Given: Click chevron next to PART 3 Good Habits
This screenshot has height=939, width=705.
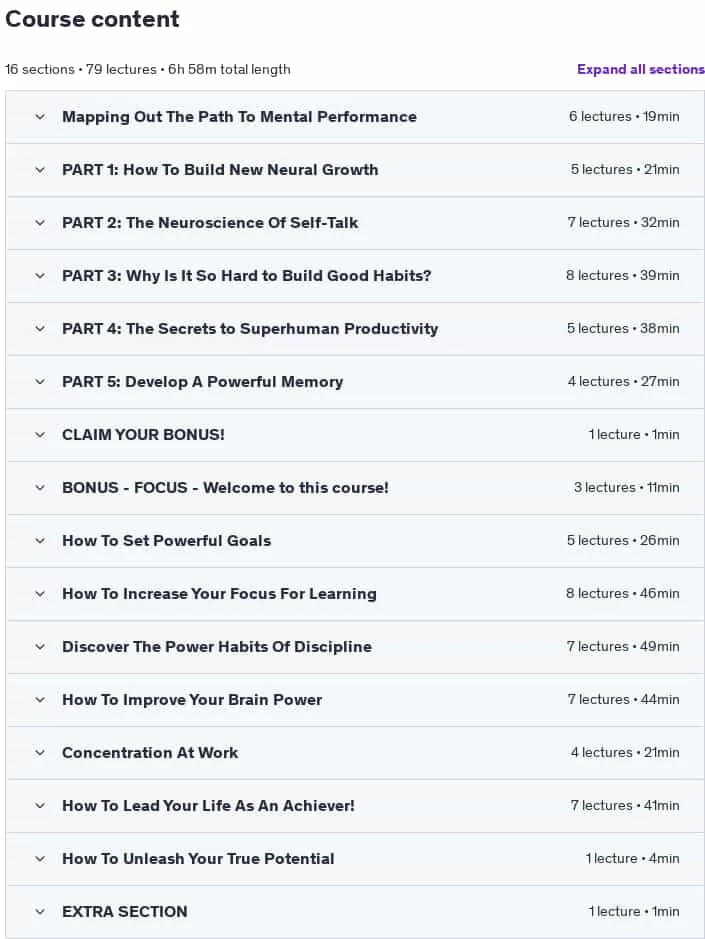Looking at the screenshot, I should 40,276.
